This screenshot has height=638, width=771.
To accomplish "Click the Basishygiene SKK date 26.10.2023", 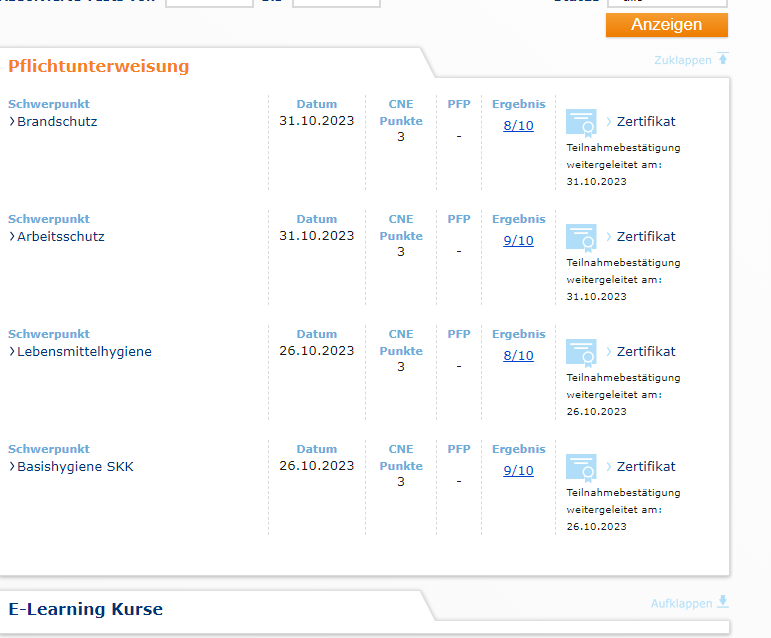I will tap(317, 466).
